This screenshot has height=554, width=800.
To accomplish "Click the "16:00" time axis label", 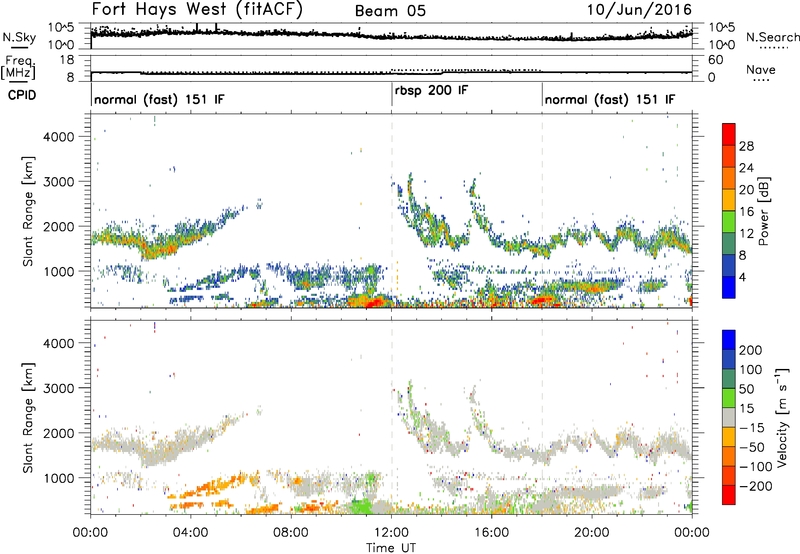I will (x=491, y=533).
